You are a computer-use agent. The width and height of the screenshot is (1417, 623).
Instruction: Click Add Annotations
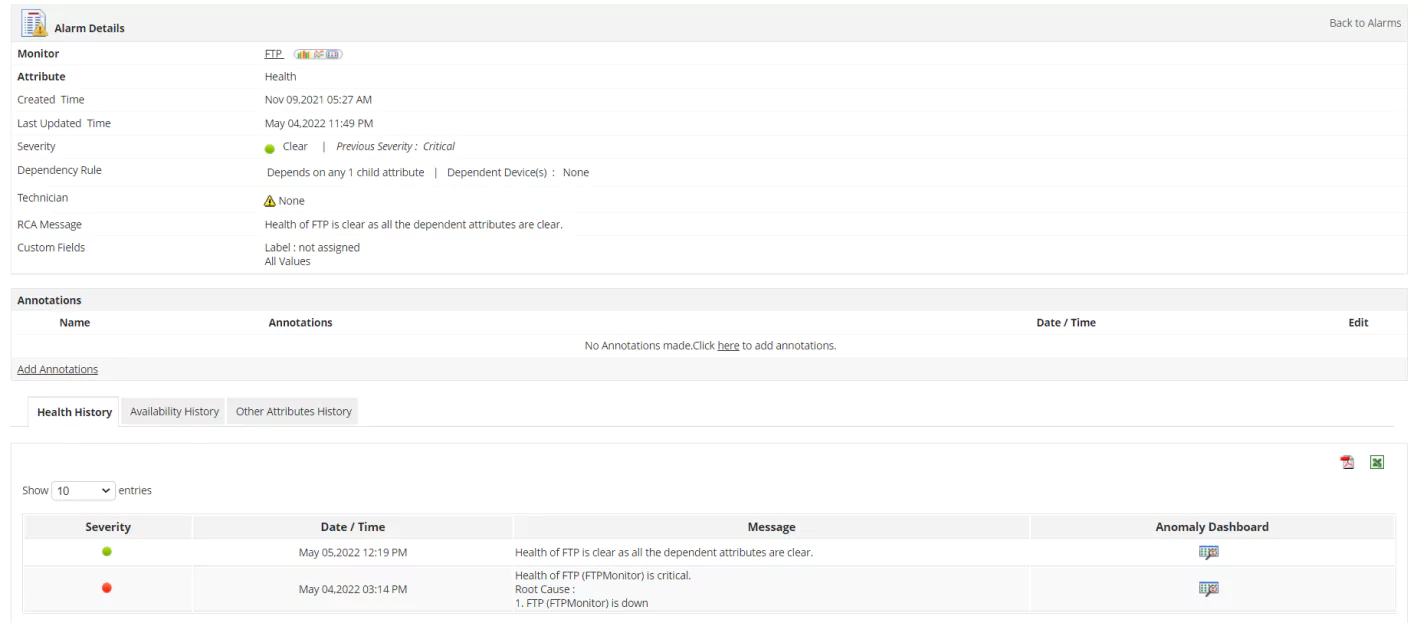pos(57,368)
